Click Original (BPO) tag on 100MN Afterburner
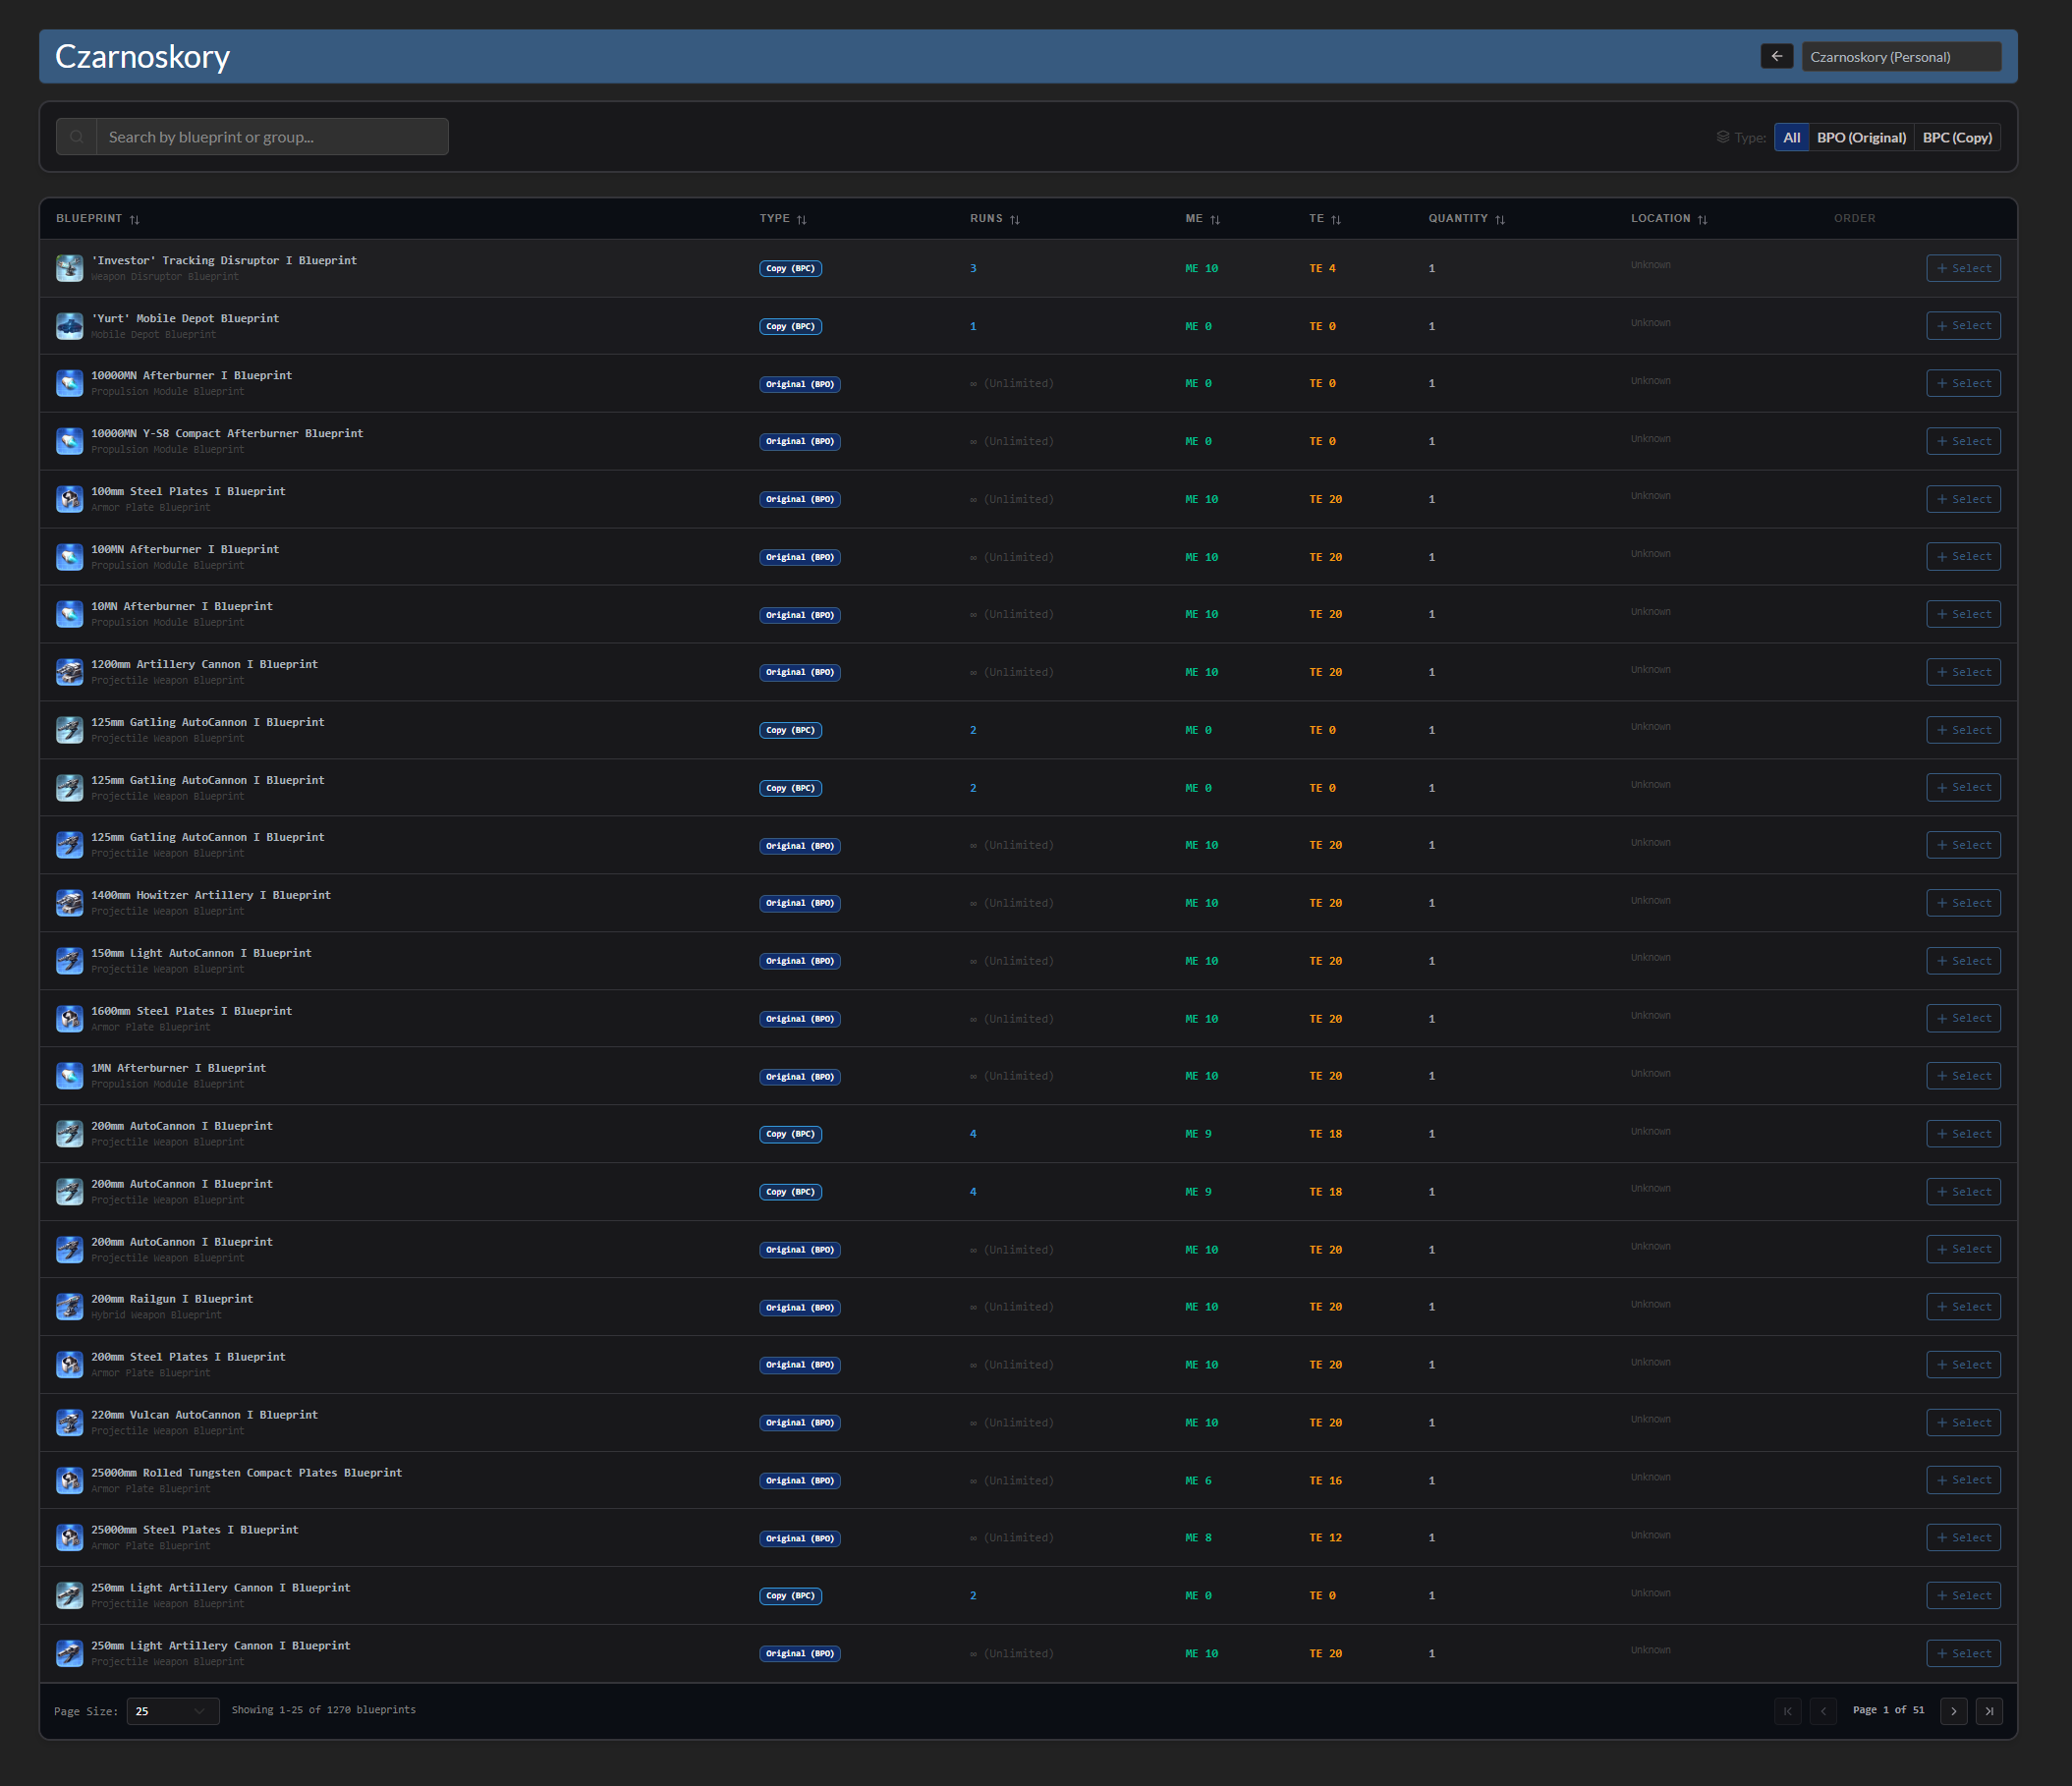2072x1786 pixels. (800, 557)
